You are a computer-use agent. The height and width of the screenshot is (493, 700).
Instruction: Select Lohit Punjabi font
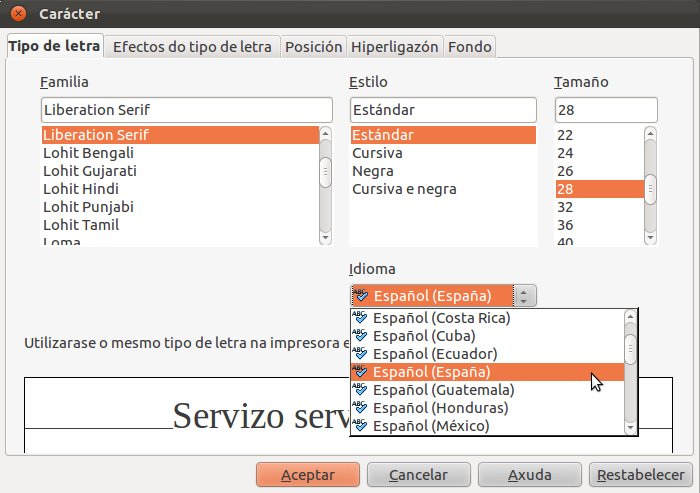(180, 207)
